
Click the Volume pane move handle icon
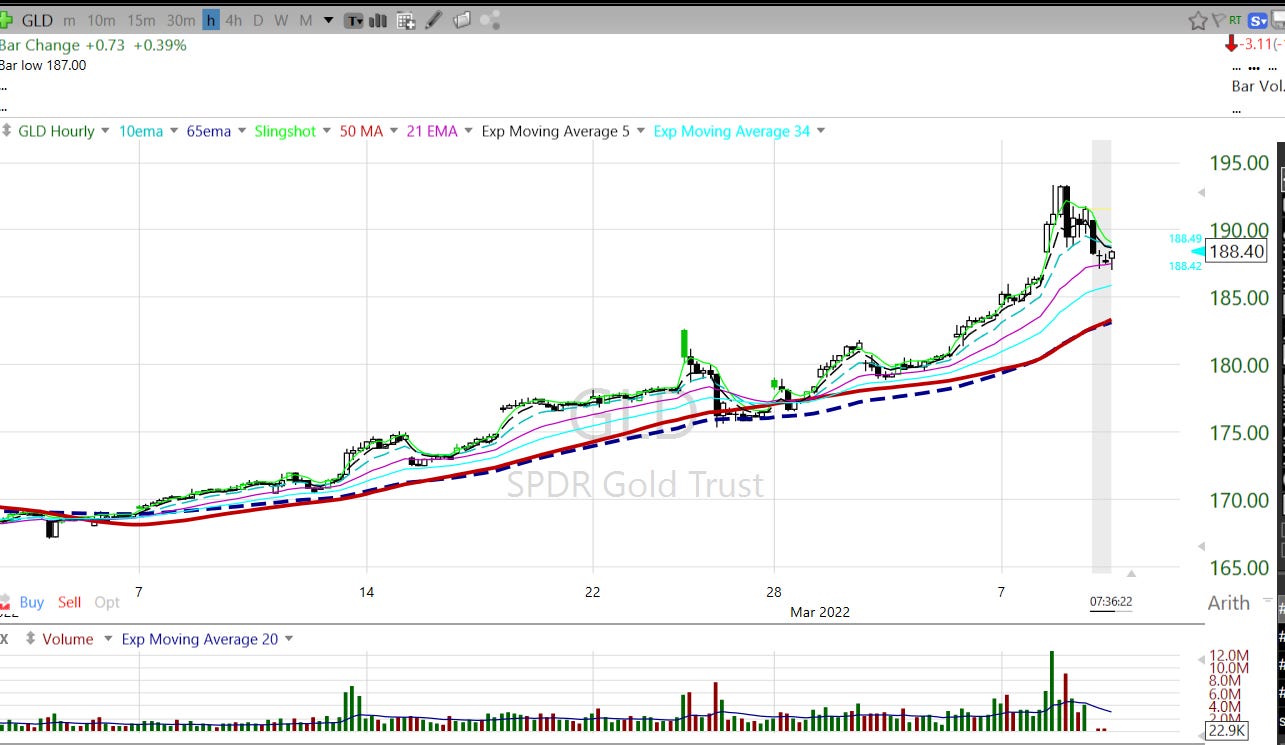[31, 639]
